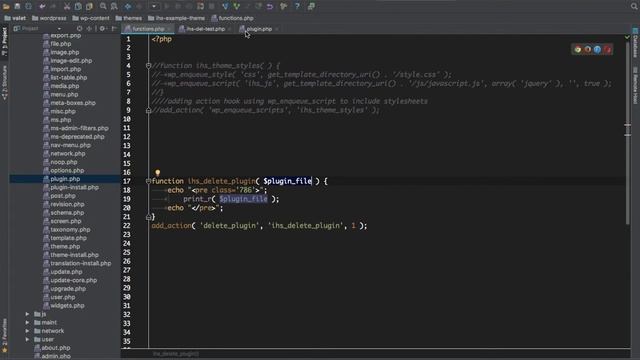Select plugin-install.php in the project tree
Viewport: 640px width, 360px height.
tap(74, 187)
